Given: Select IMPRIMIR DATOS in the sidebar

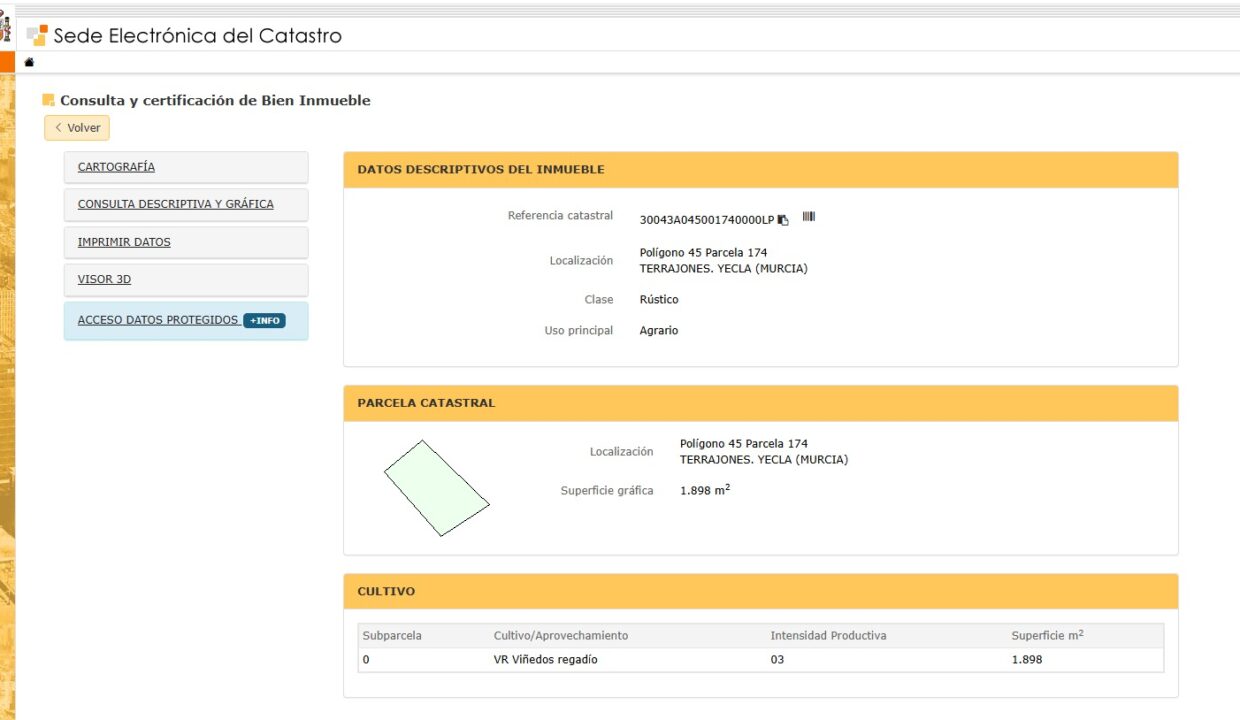Looking at the screenshot, I should tap(186, 242).
